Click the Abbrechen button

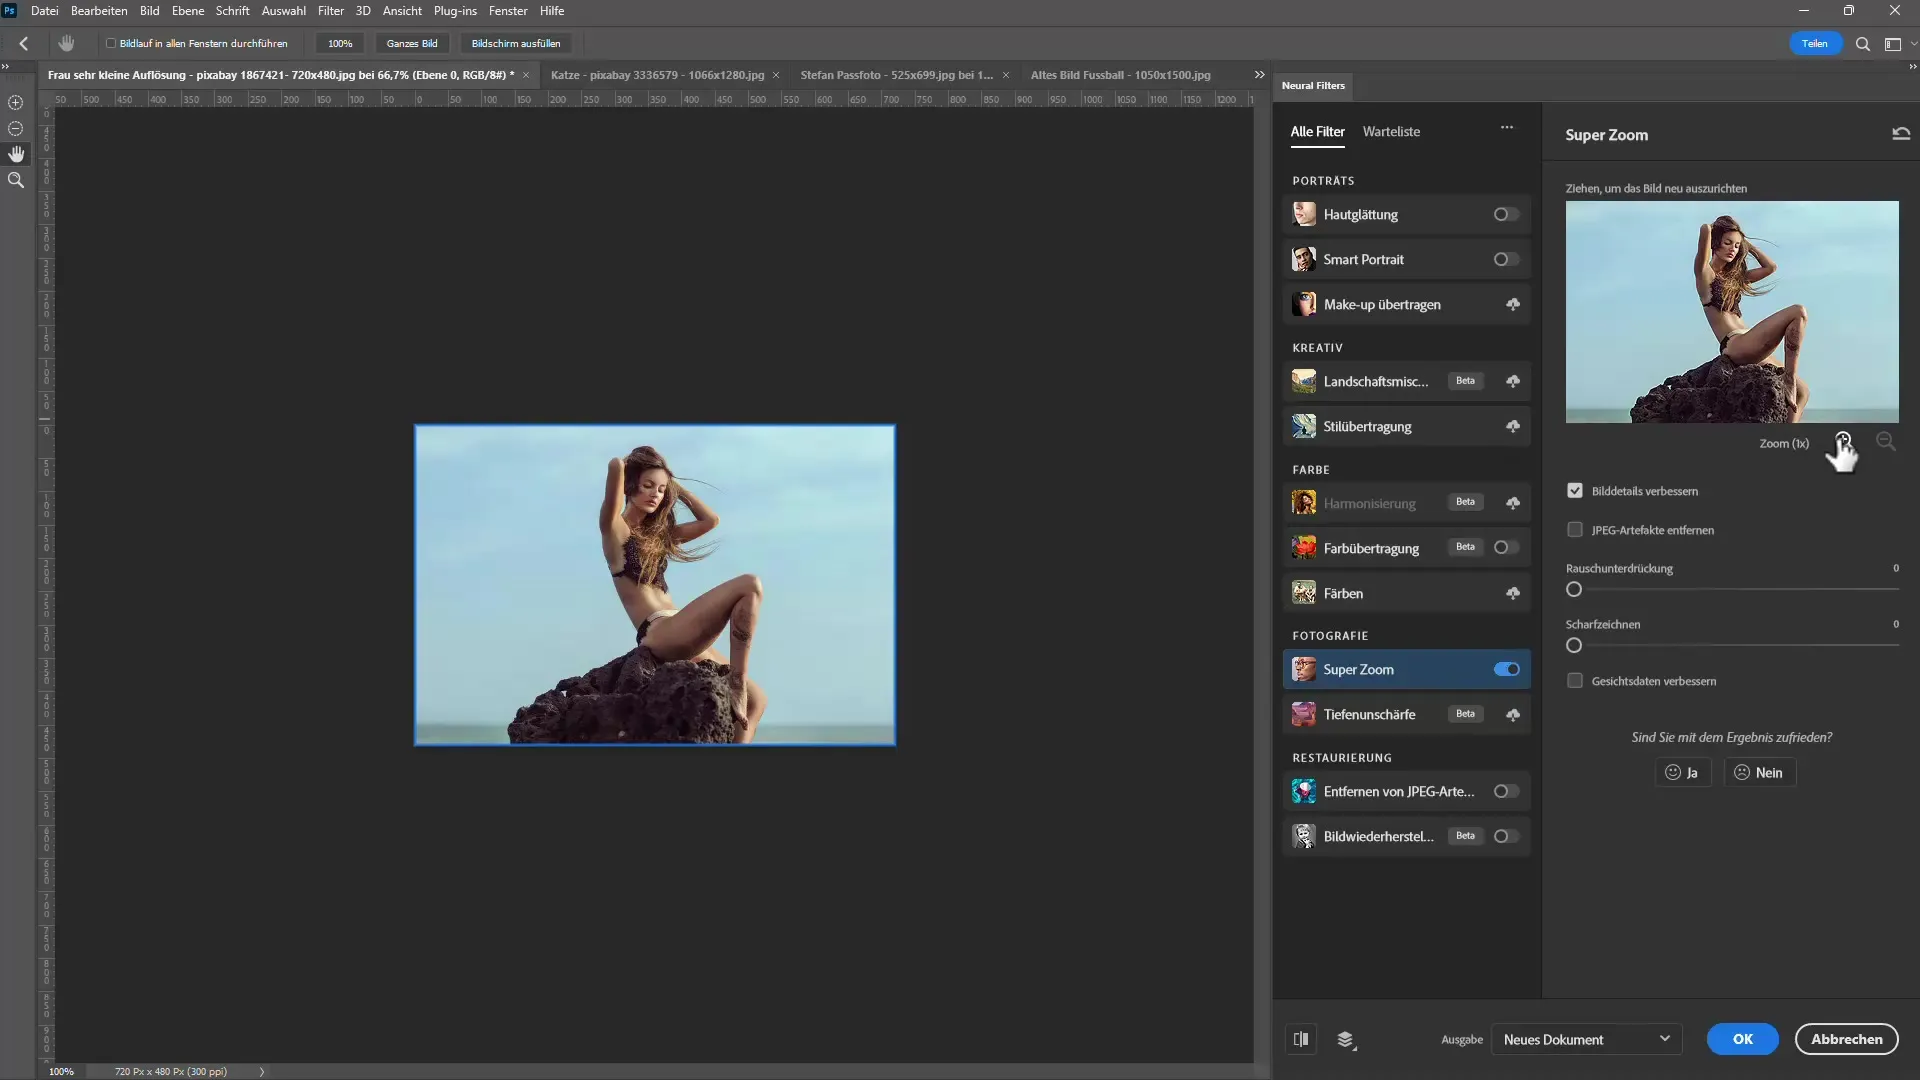pyautogui.click(x=1846, y=1039)
